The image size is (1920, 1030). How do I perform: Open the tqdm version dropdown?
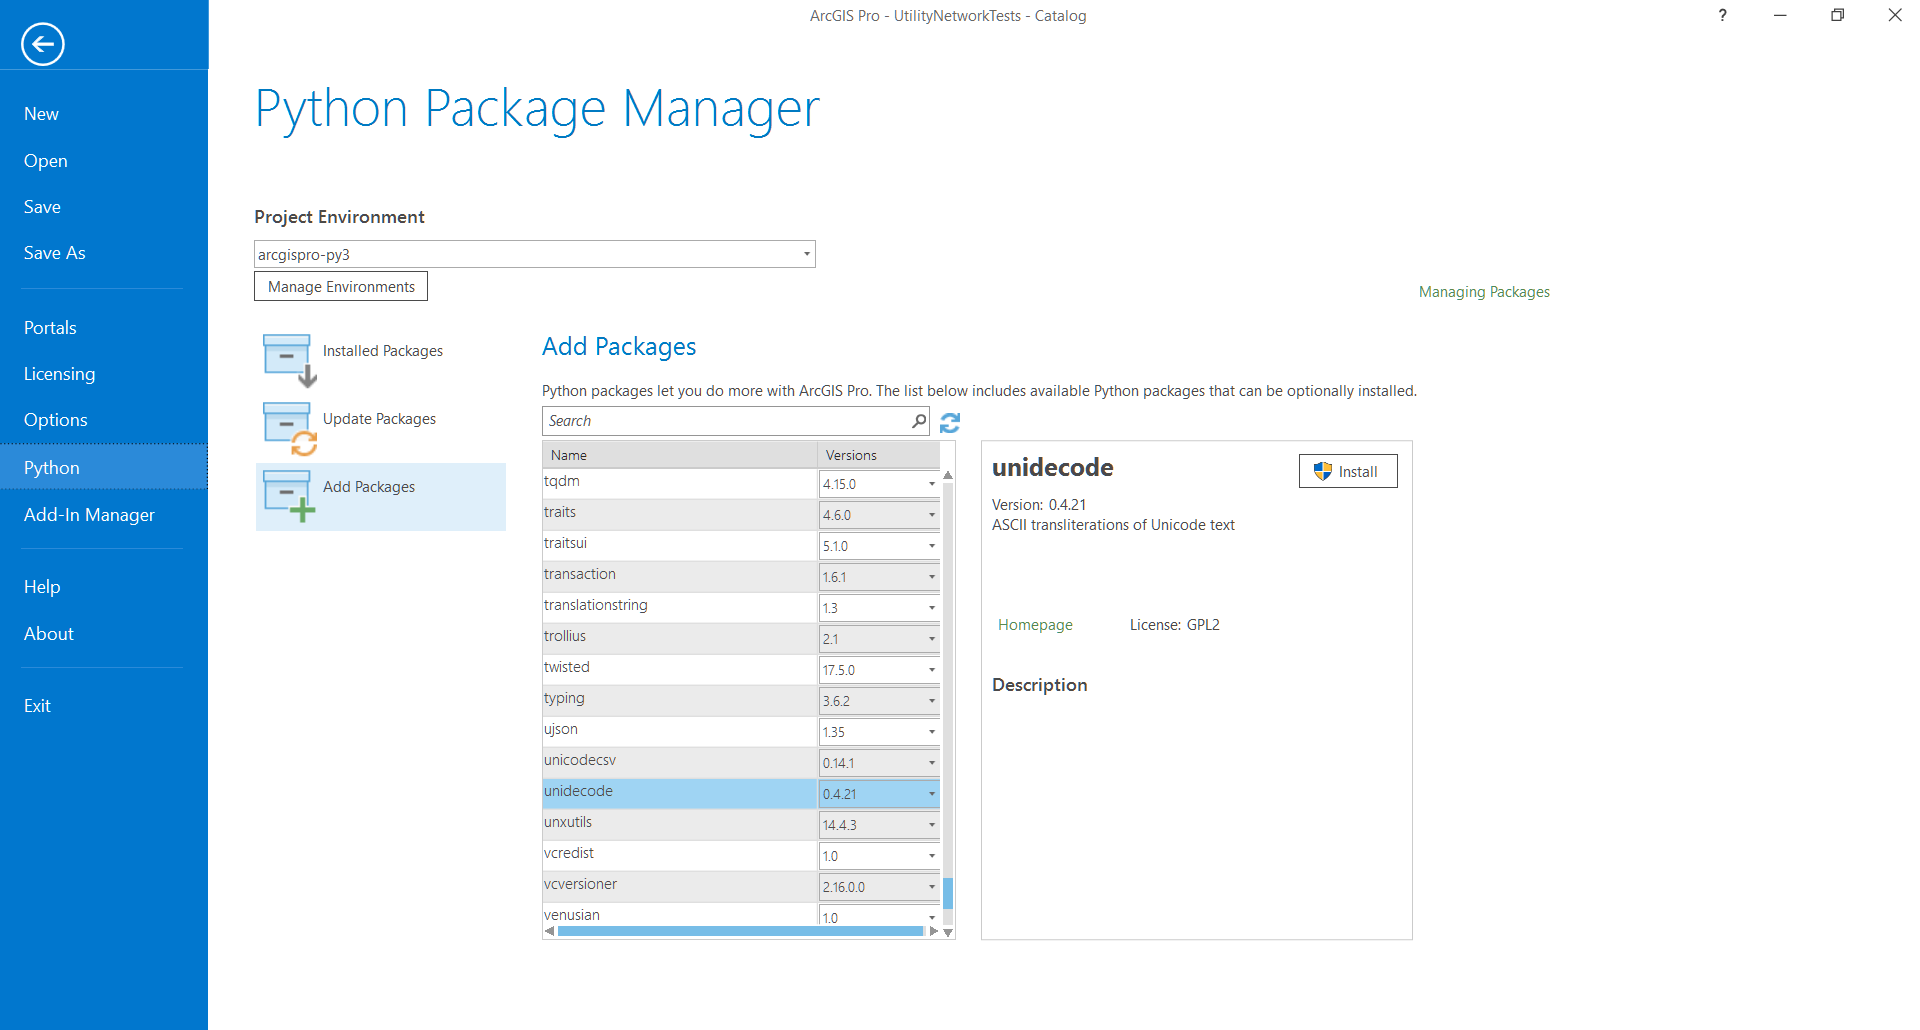931,484
